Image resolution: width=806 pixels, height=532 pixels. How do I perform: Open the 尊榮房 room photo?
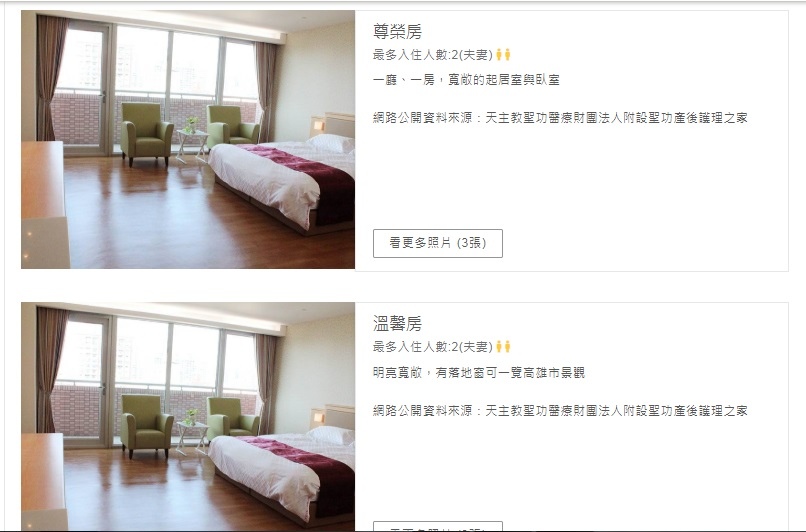click(188, 139)
